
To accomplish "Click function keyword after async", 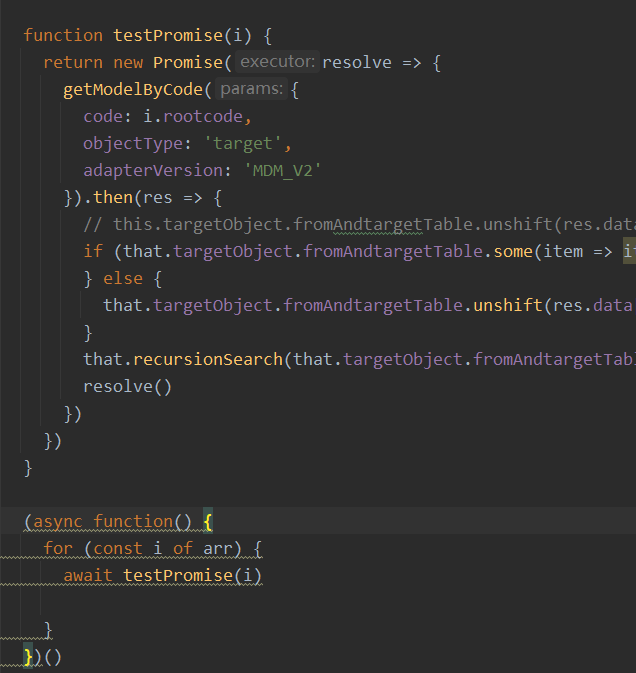I will [x=133, y=522].
